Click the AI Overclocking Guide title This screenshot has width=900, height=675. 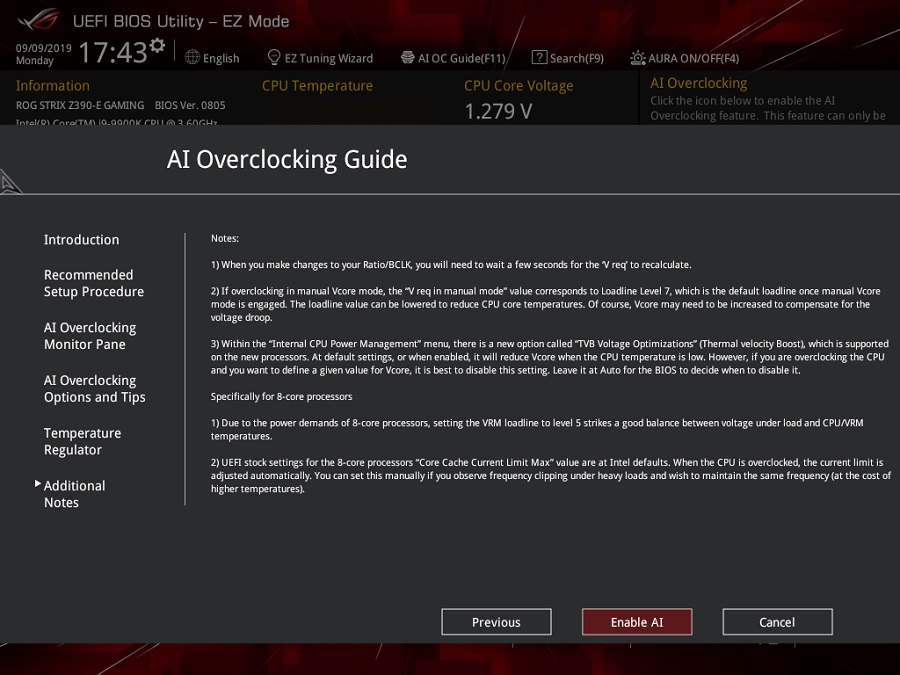[x=287, y=159]
